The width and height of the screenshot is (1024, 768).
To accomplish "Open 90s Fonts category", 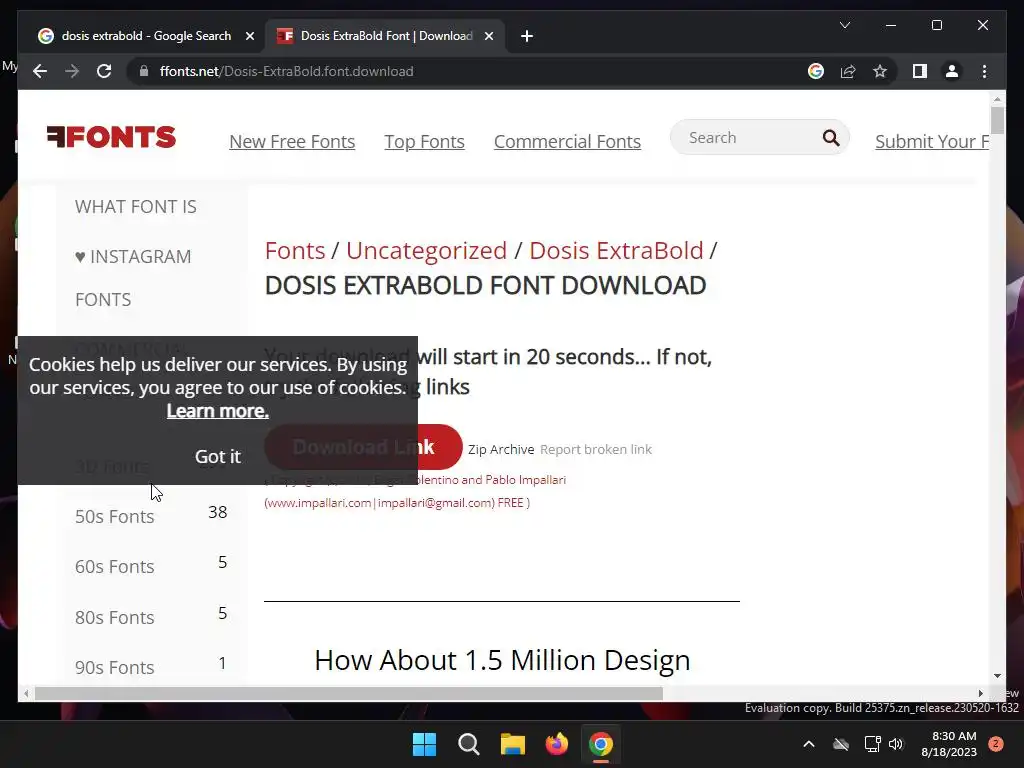I will (x=114, y=667).
